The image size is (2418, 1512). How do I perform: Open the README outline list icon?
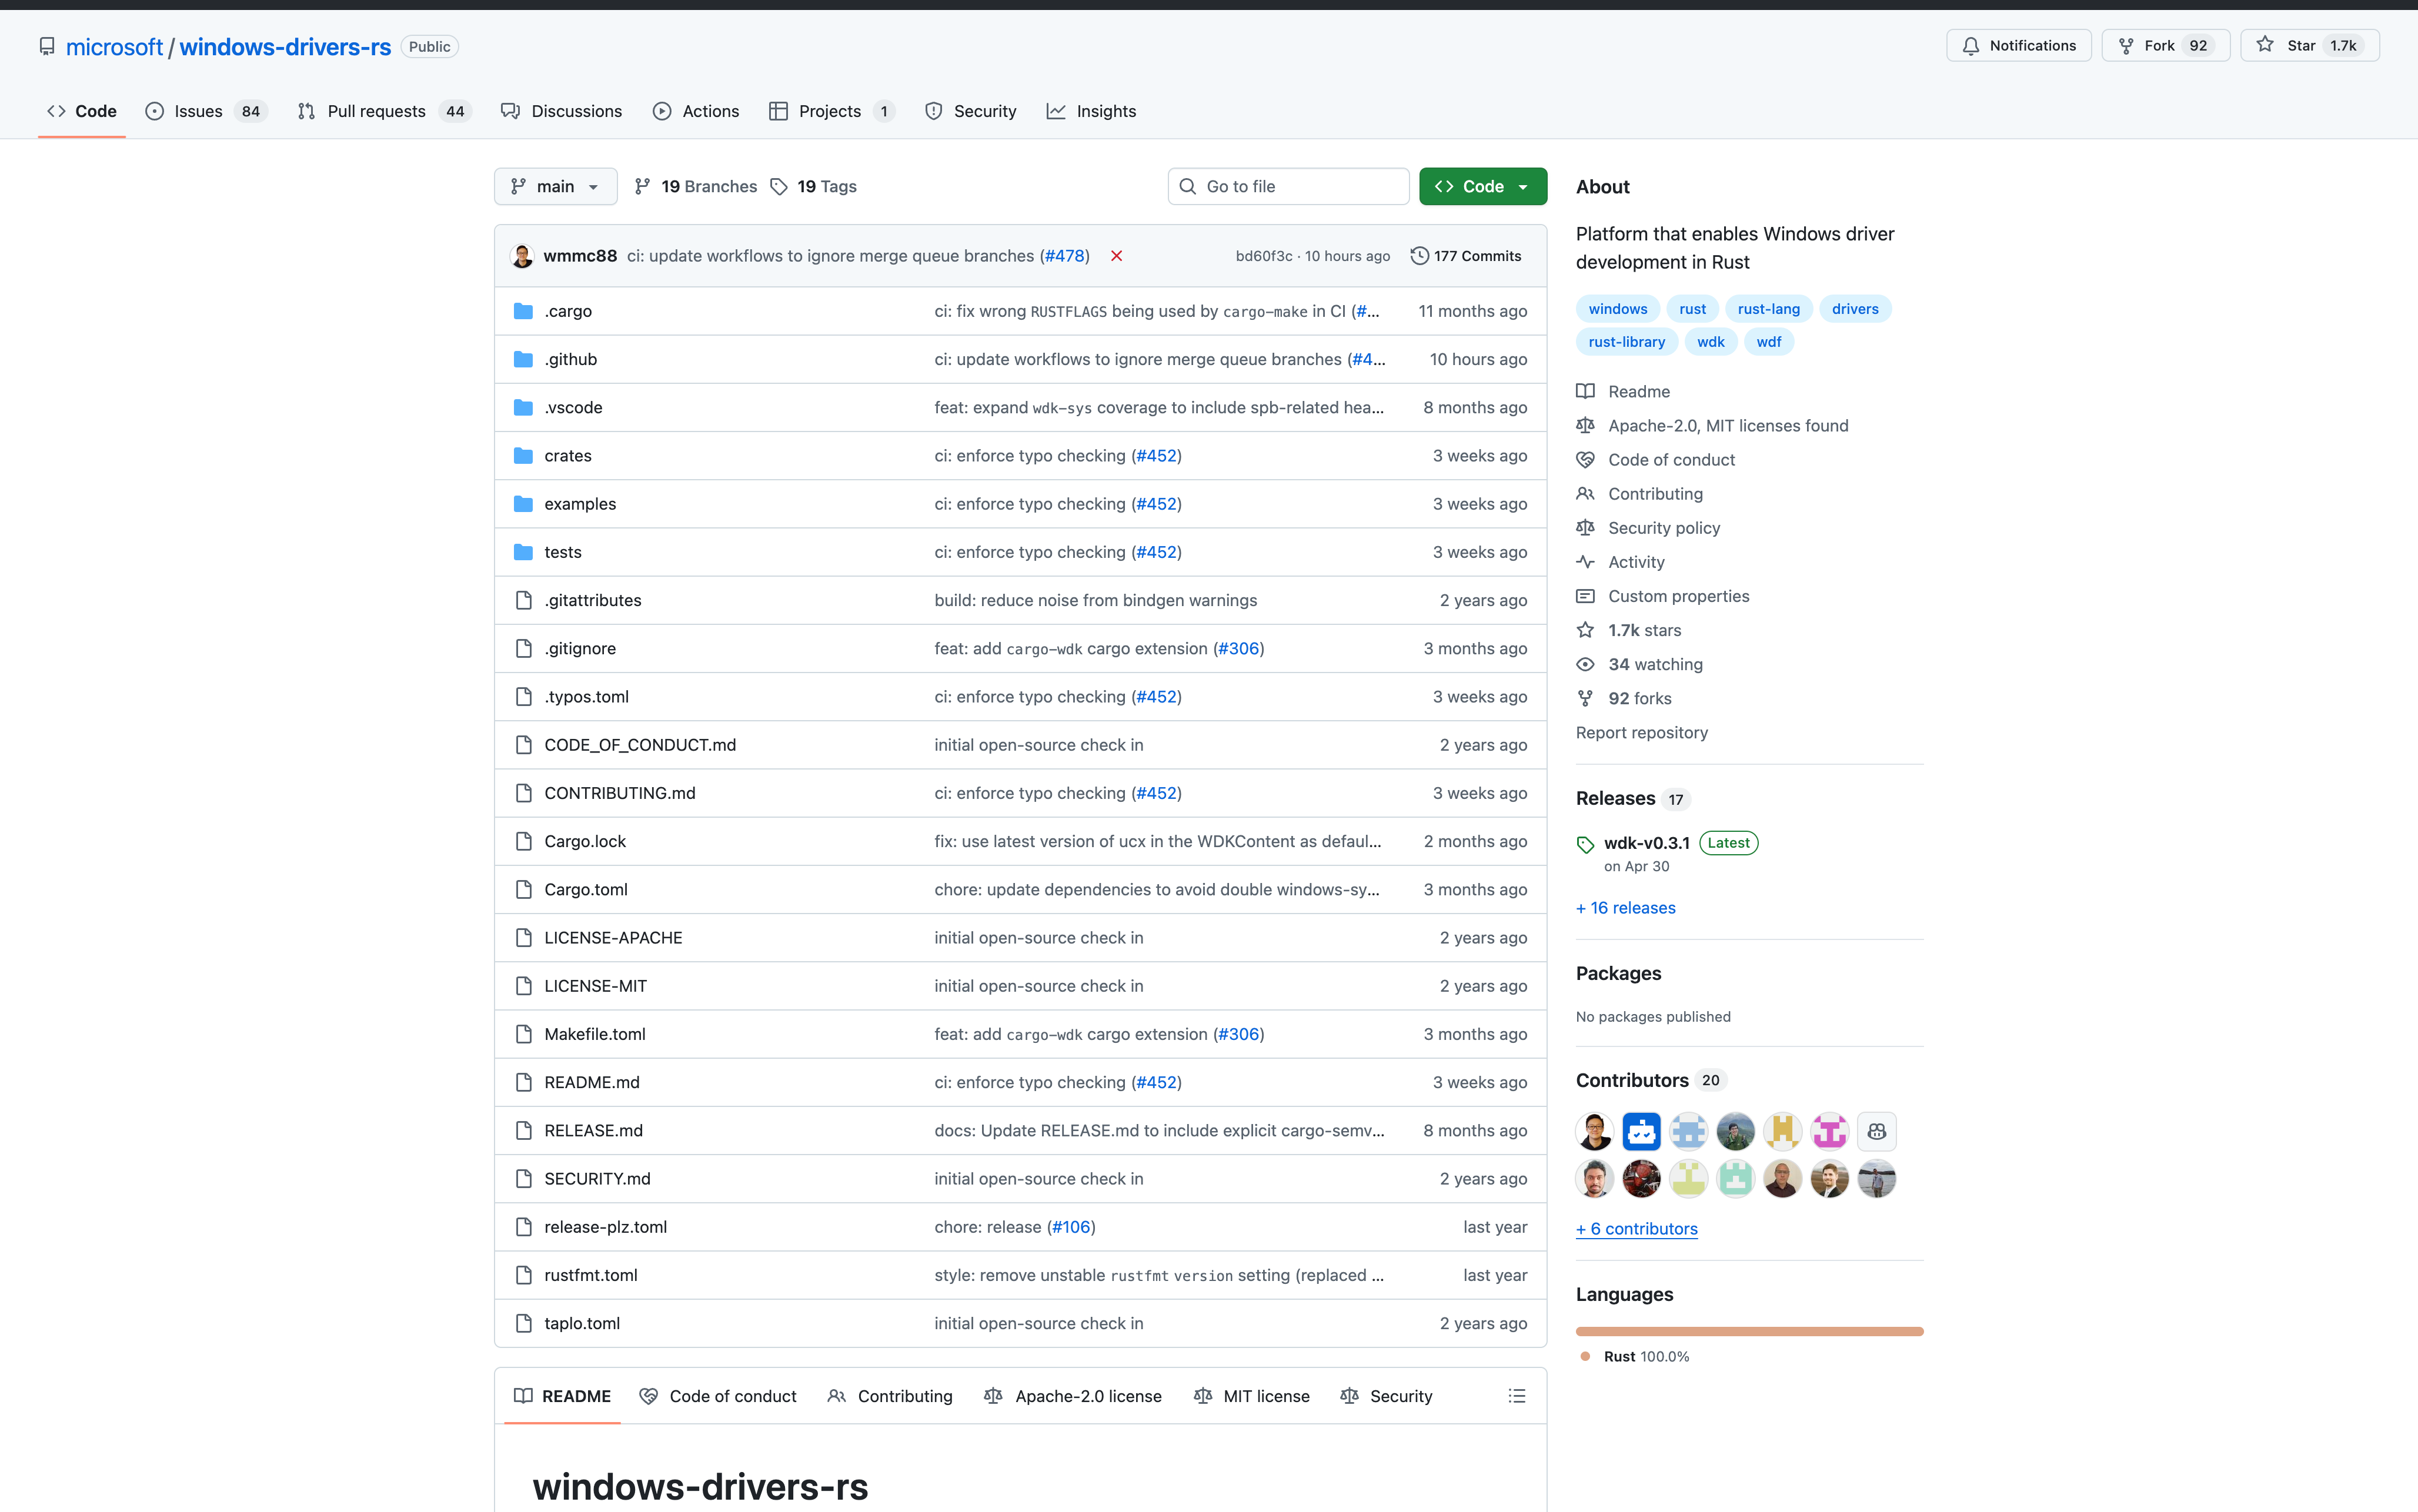click(x=1516, y=1395)
